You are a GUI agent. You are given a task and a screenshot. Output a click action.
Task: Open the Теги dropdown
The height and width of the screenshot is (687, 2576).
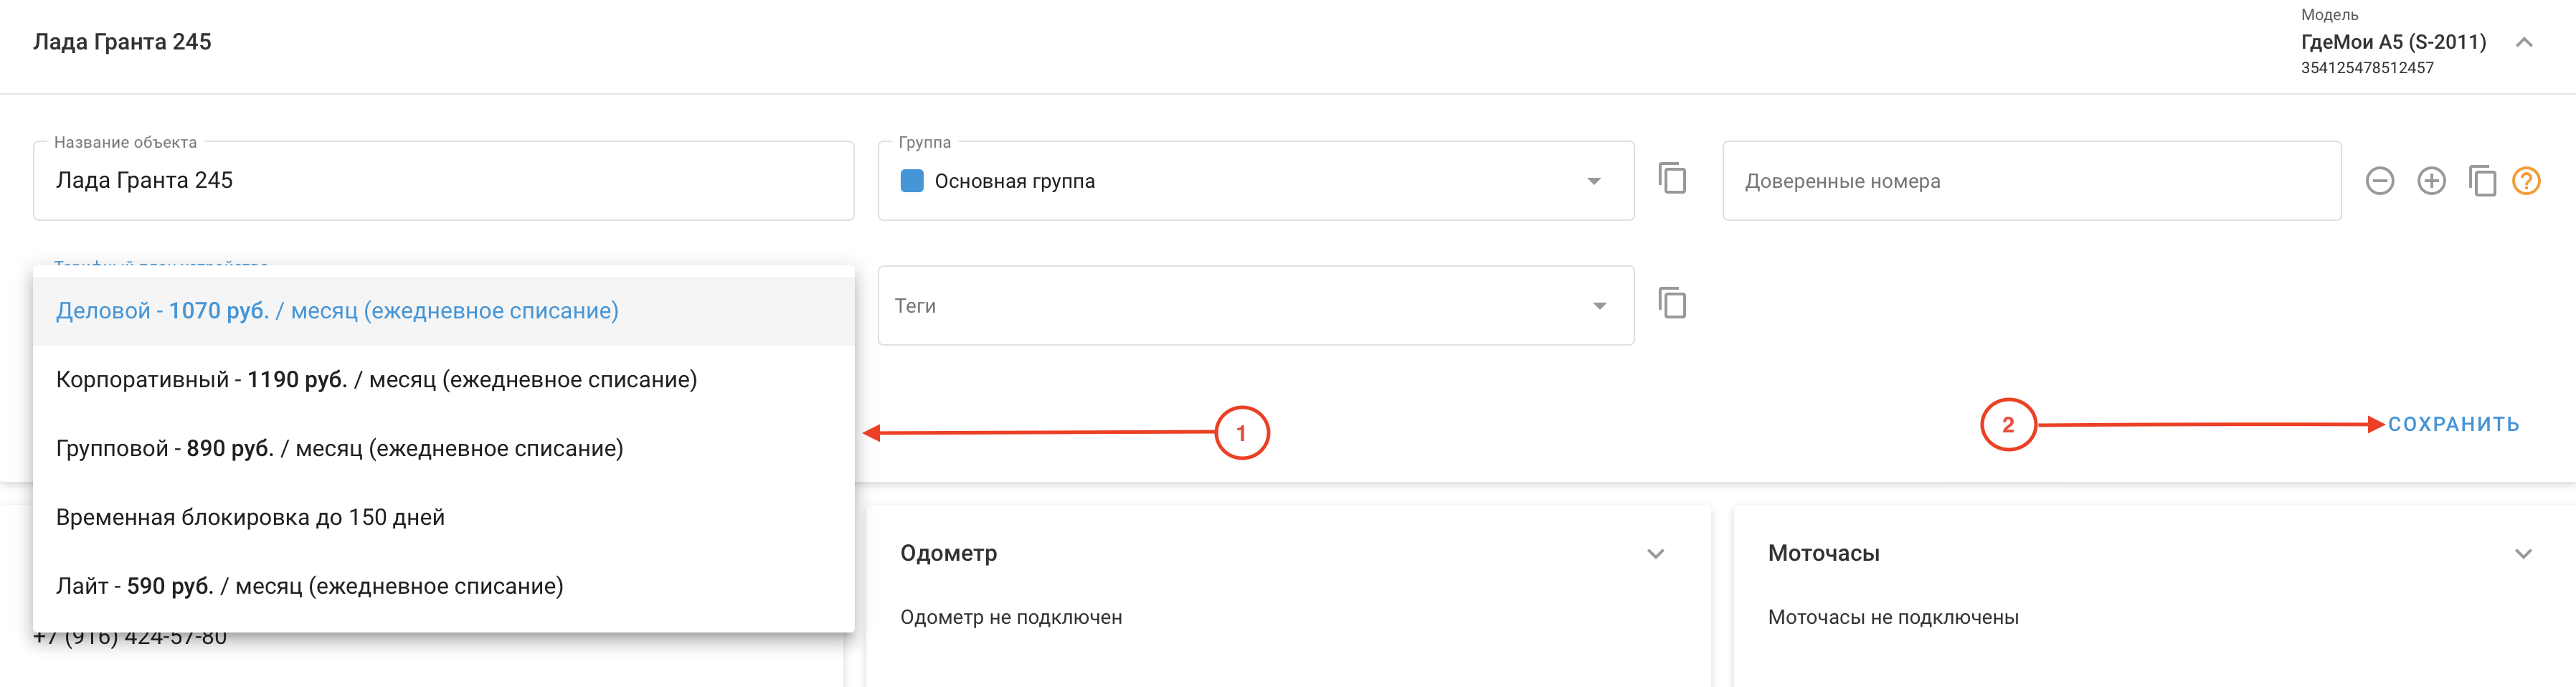click(1599, 306)
